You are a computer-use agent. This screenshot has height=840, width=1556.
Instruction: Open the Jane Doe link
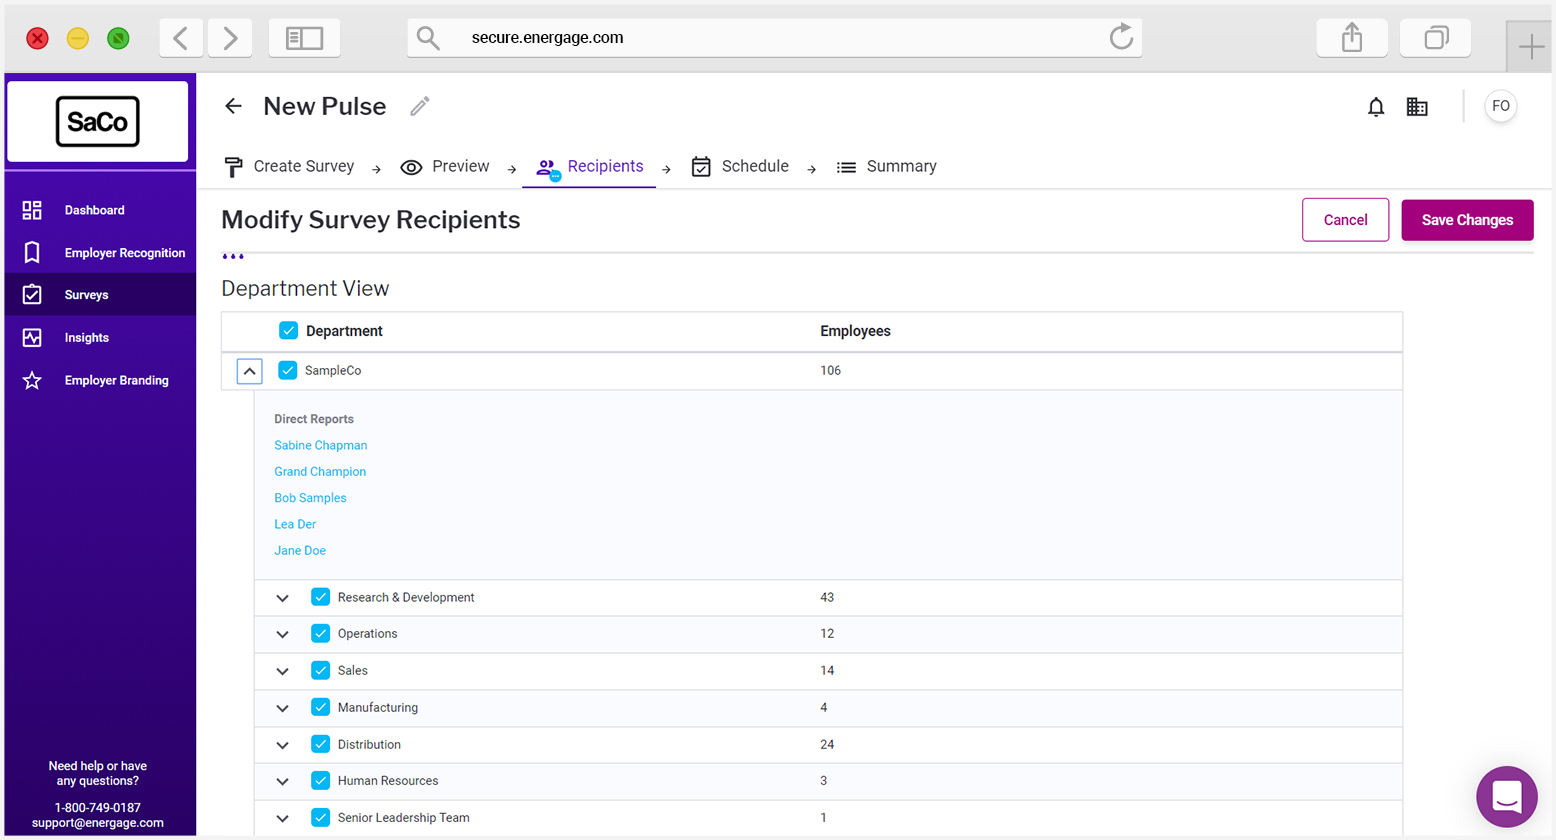pos(300,550)
